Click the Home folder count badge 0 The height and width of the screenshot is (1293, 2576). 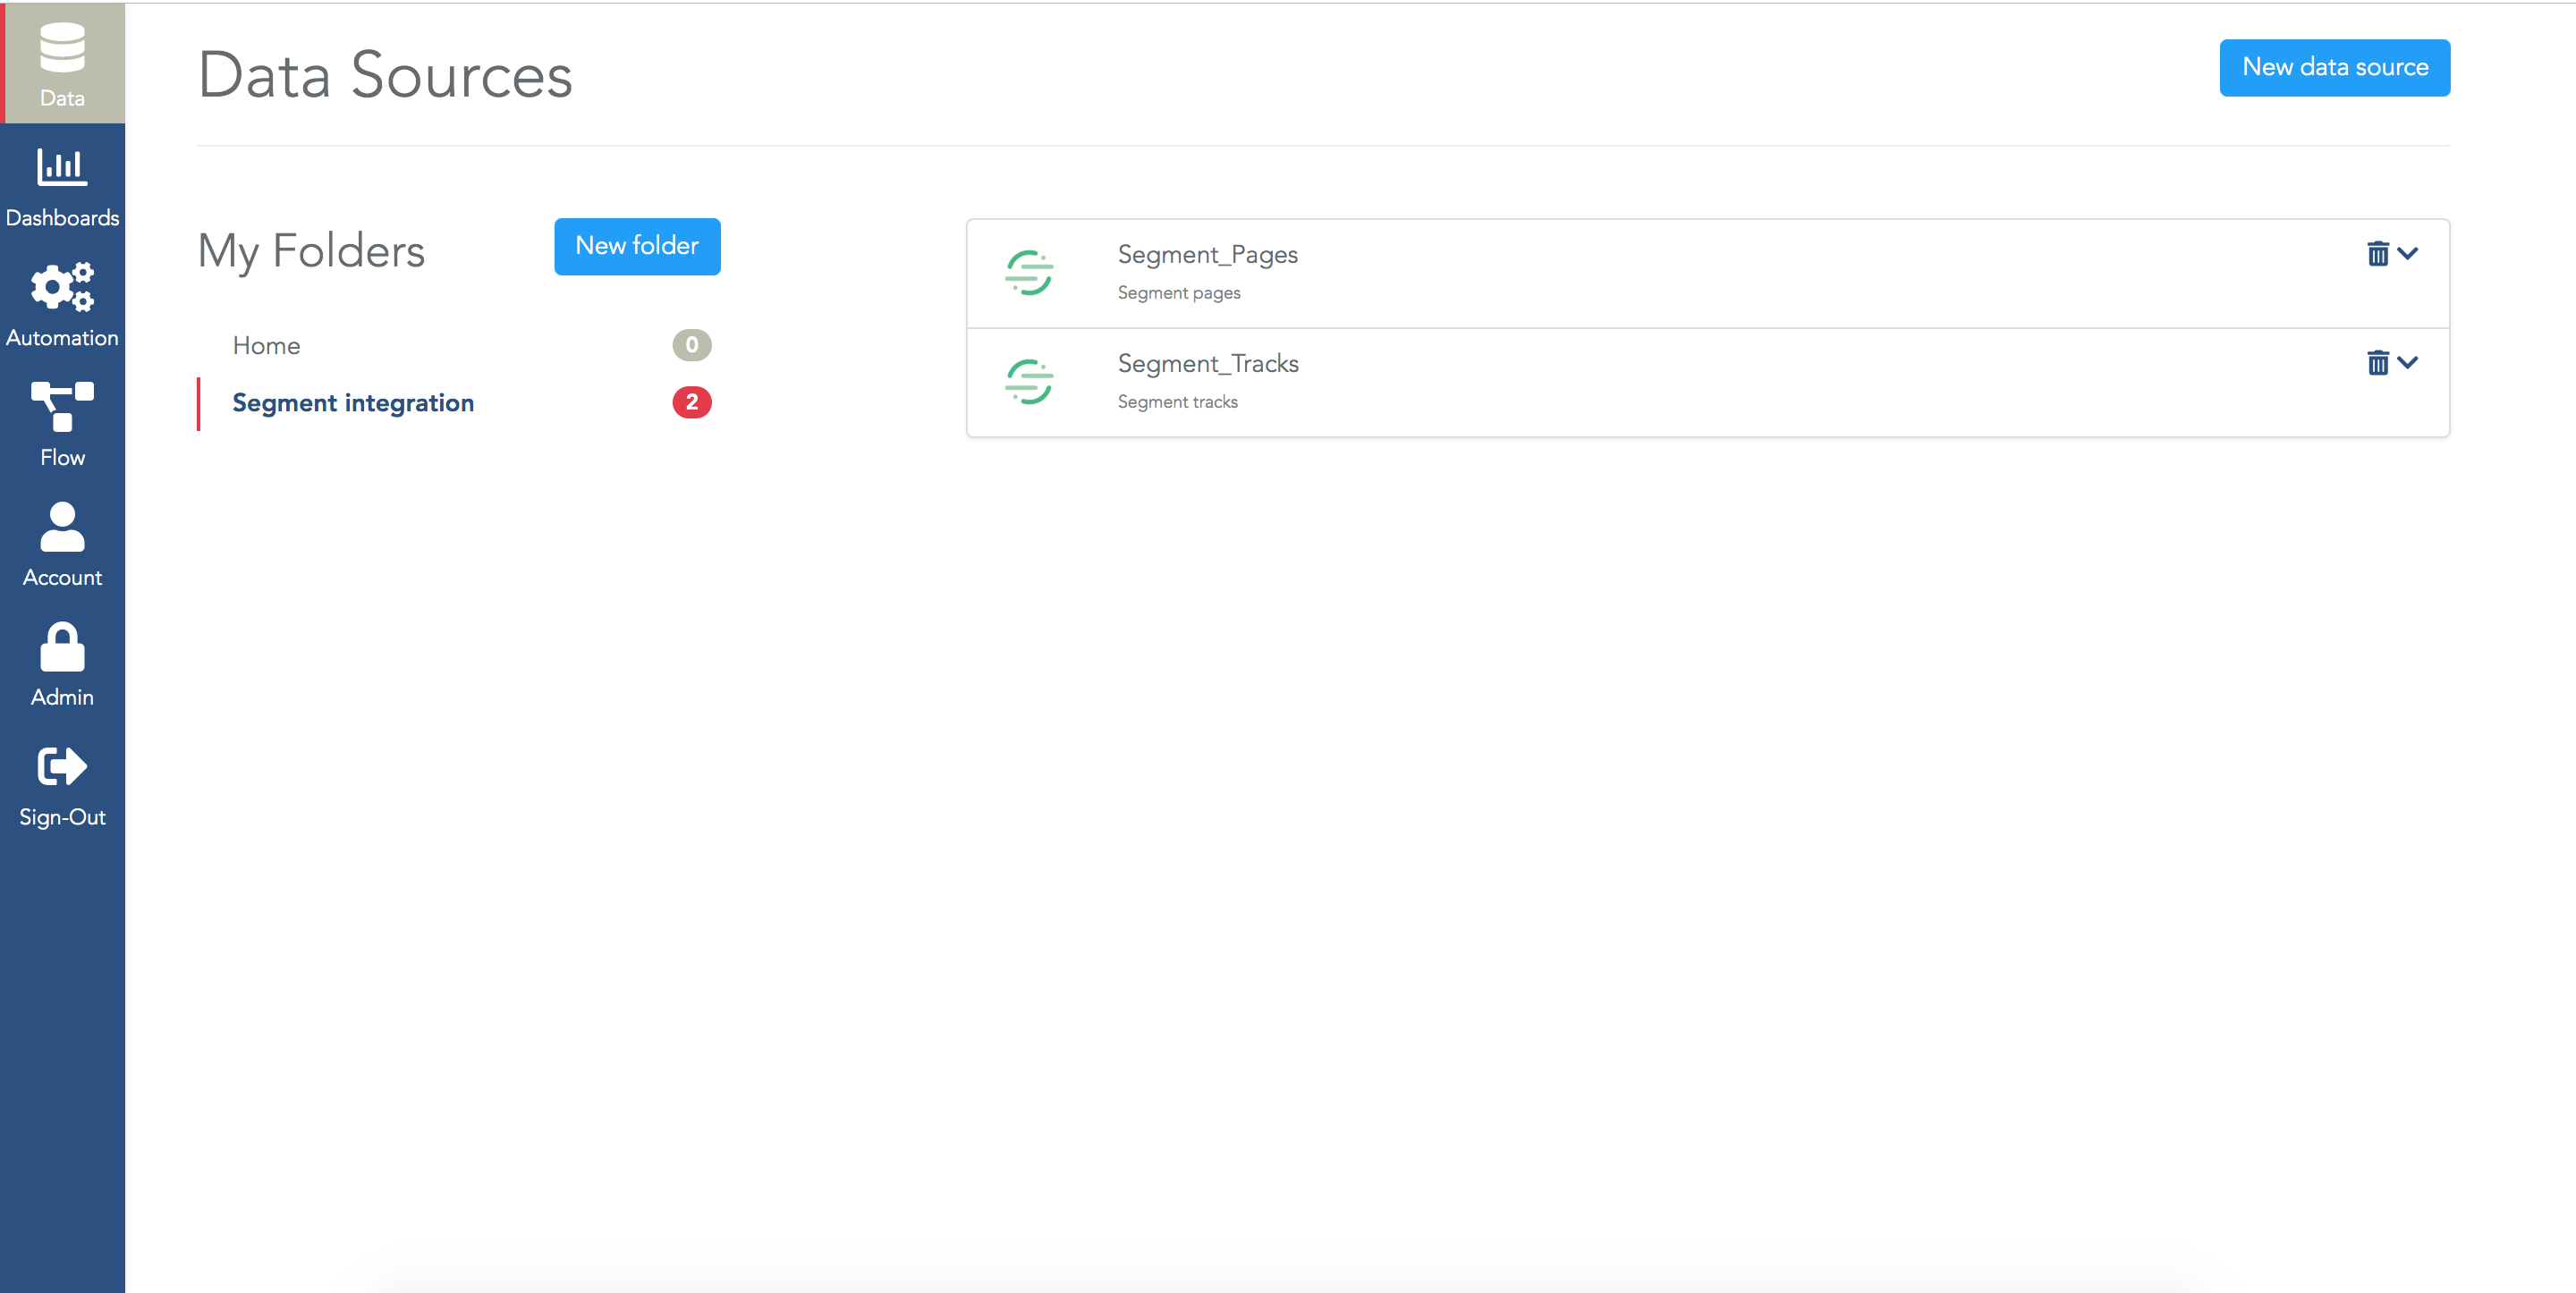(x=691, y=345)
